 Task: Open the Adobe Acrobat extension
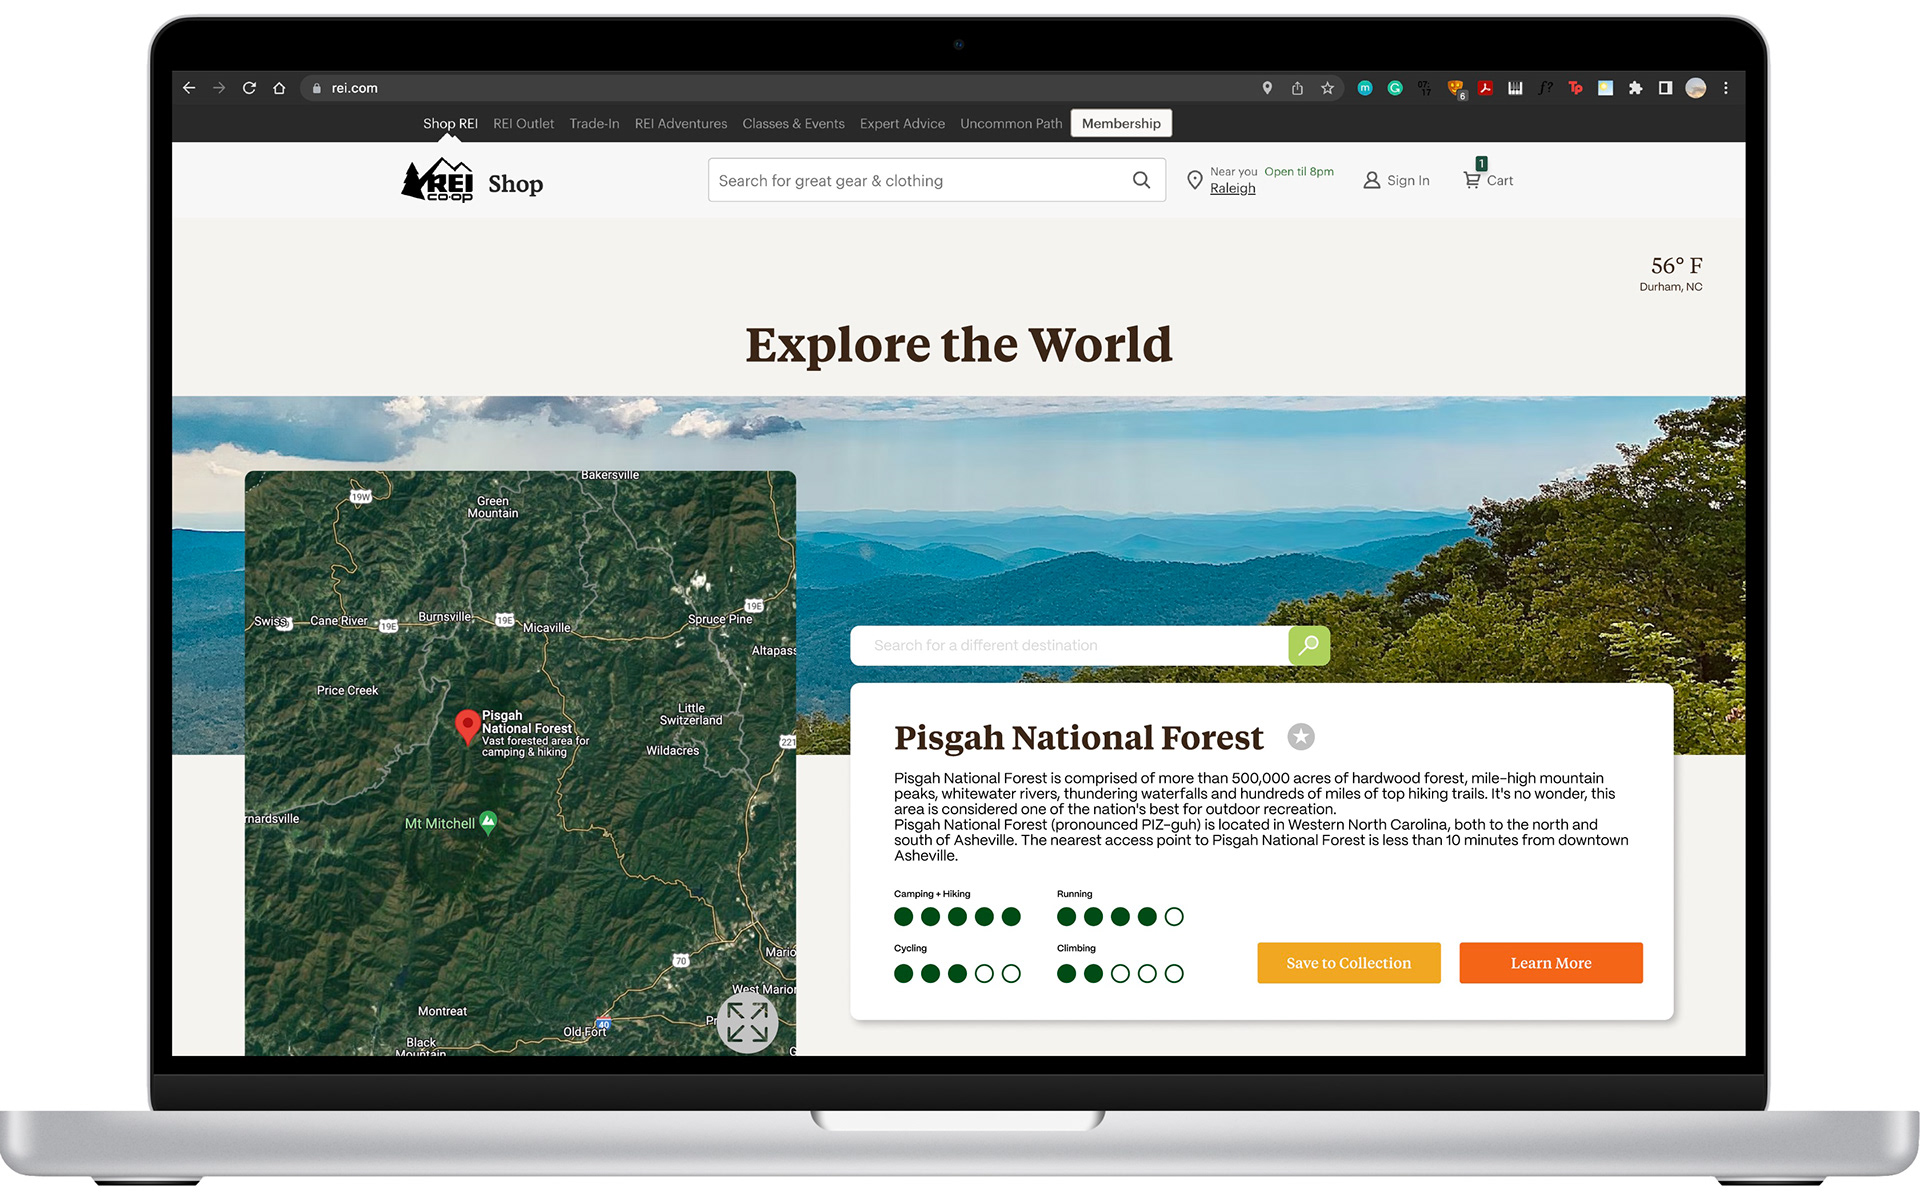(x=1486, y=88)
